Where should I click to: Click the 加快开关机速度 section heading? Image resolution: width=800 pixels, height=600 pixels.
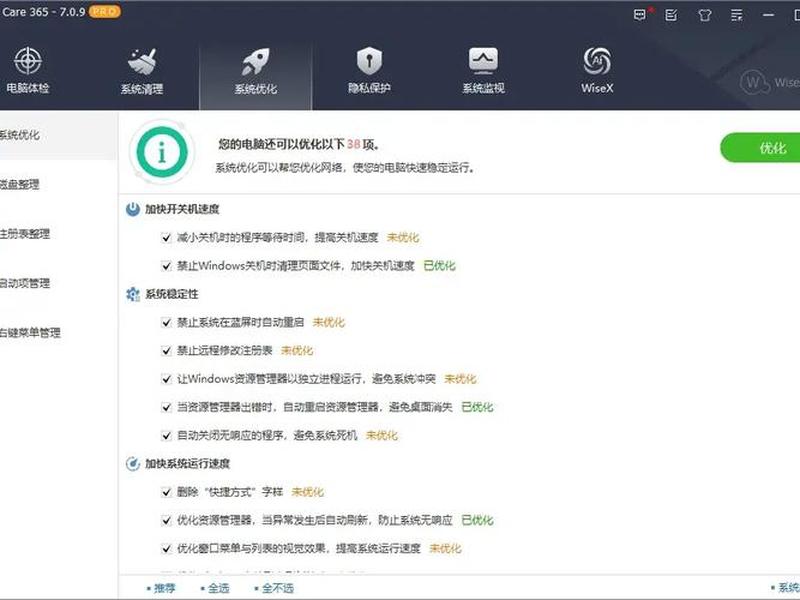(x=182, y=209)
